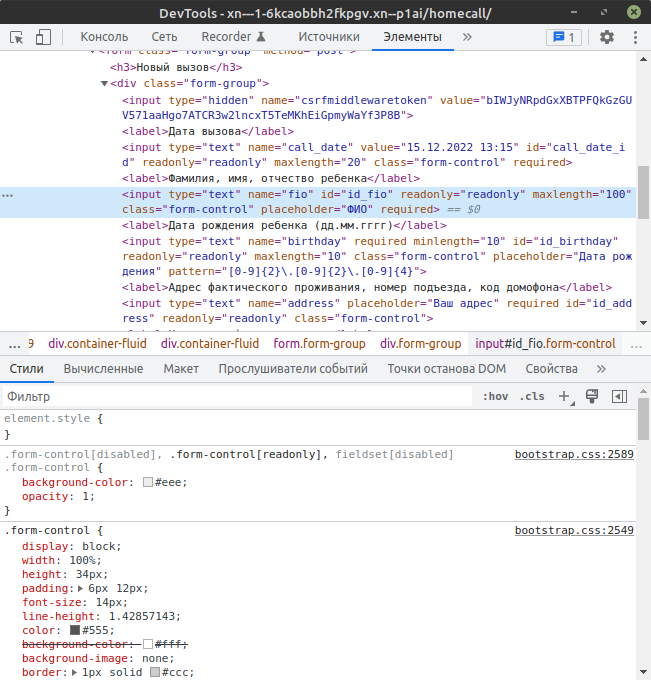Toggle the .cls element classes panel

533,397
